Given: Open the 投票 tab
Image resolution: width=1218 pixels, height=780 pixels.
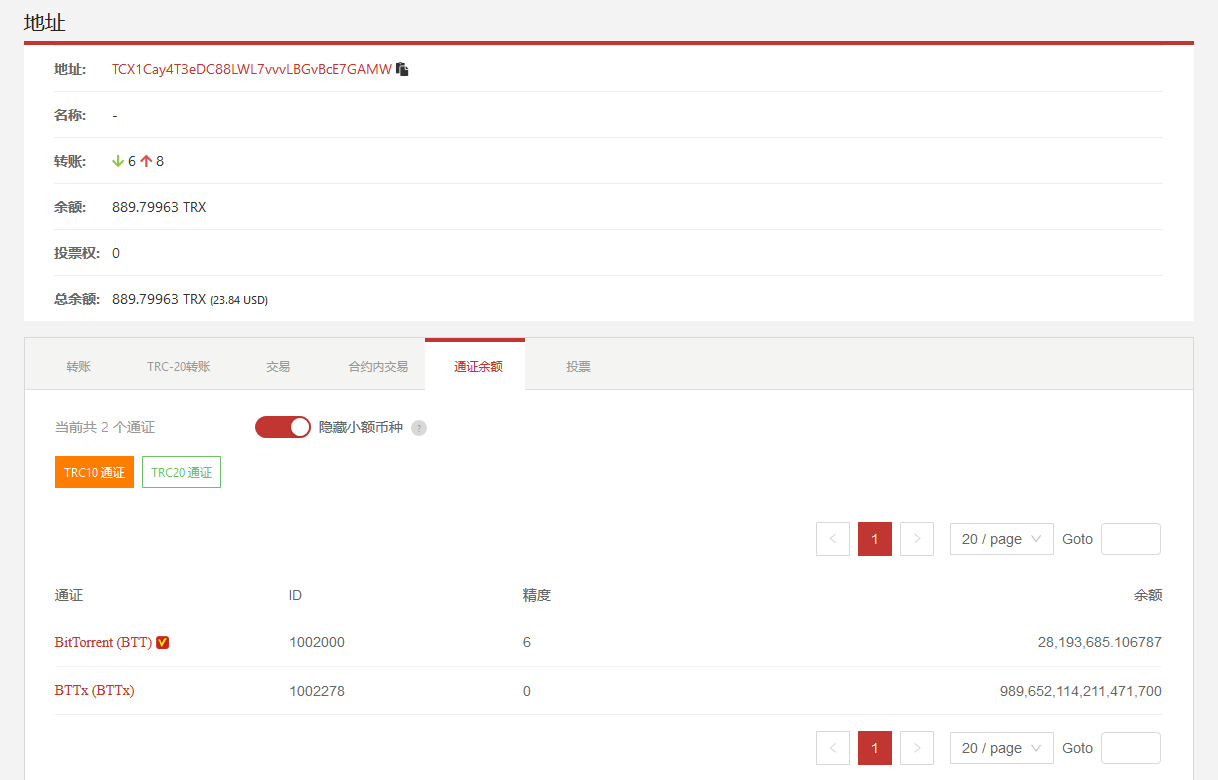Looking at the screenshot, I should point(578,367).
